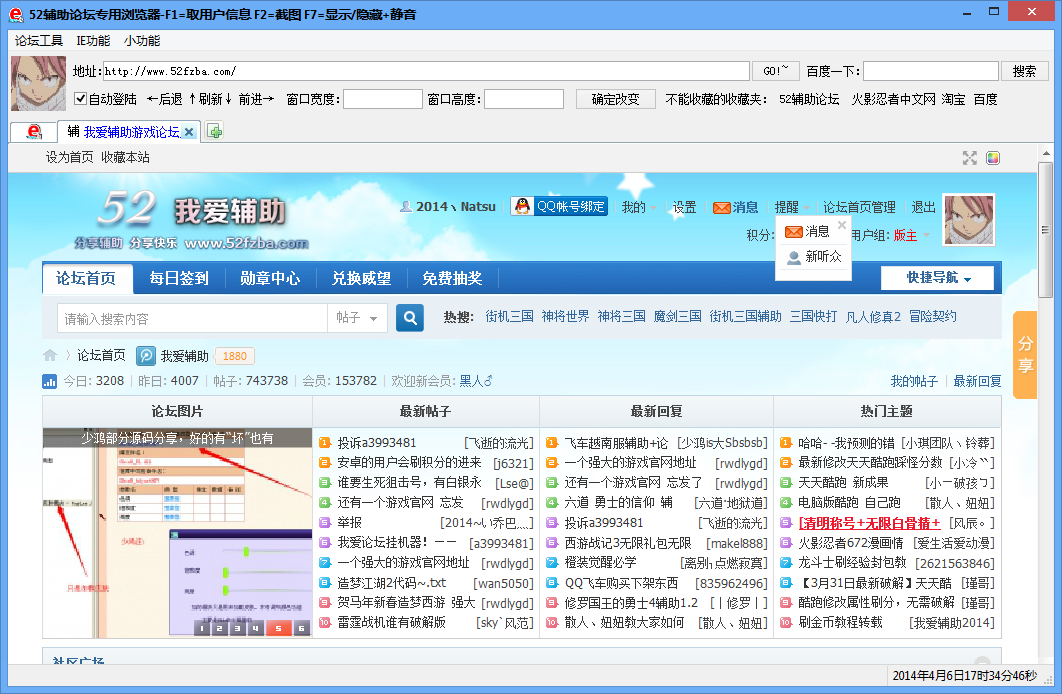Click the user avatar beside the address bar
Image resolution: width=1062 pixels, height=694 pixels.
pyautogui.click(x=39, y=84)
